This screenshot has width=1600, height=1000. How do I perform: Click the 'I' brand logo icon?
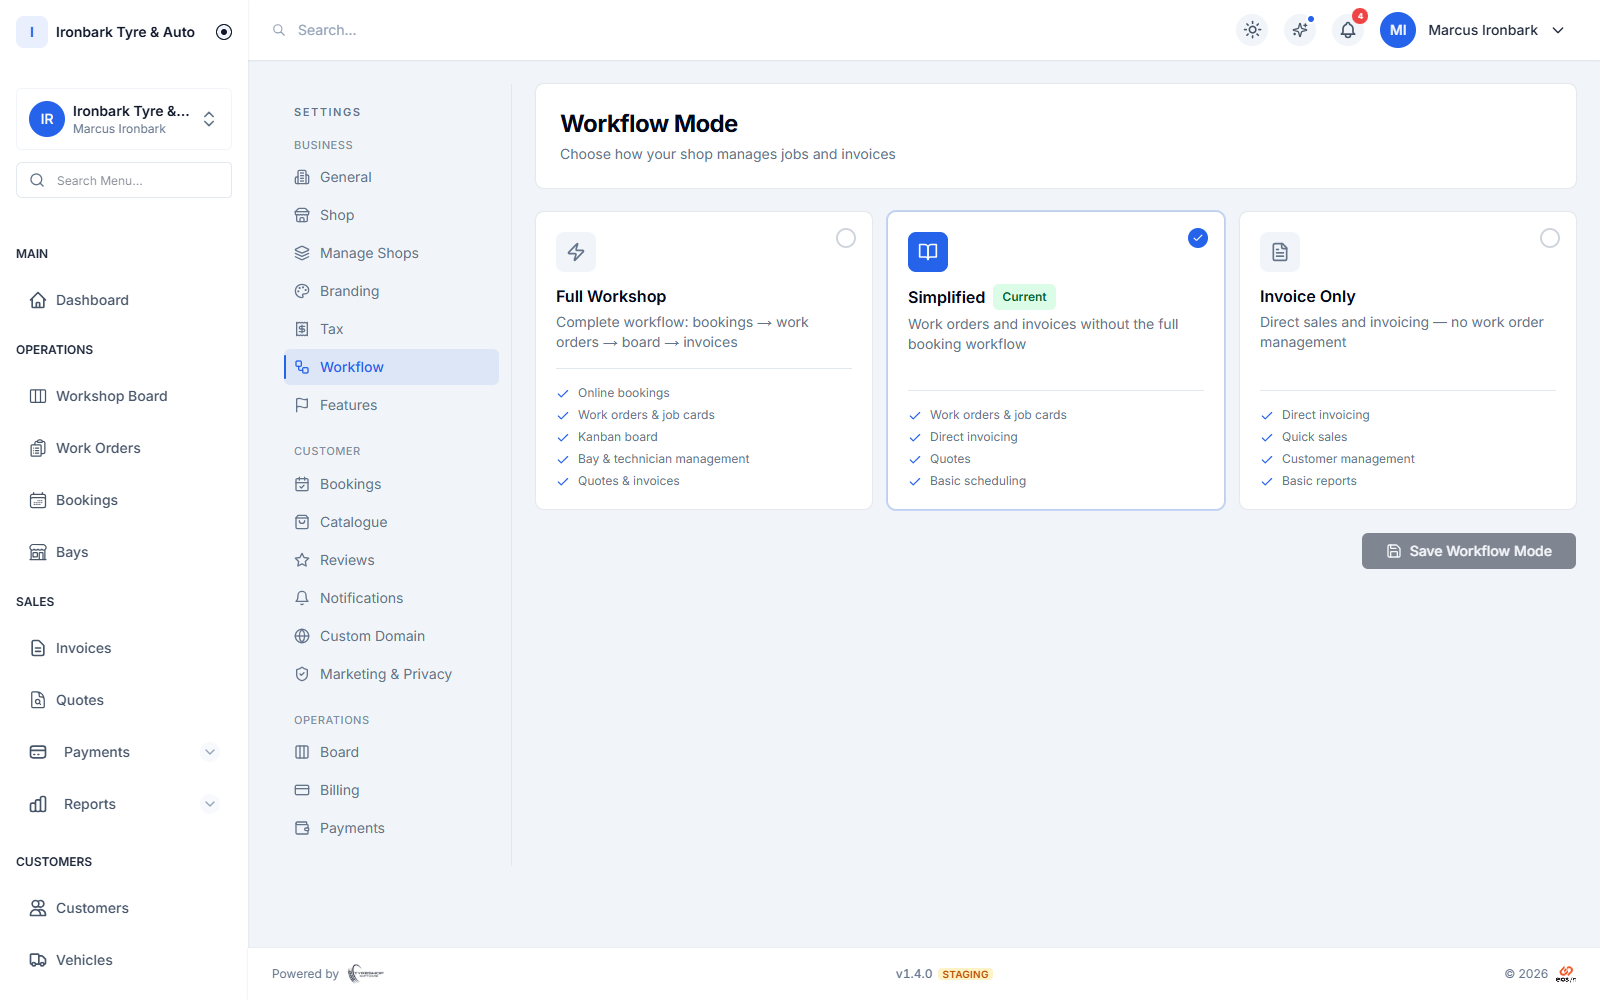32,32
